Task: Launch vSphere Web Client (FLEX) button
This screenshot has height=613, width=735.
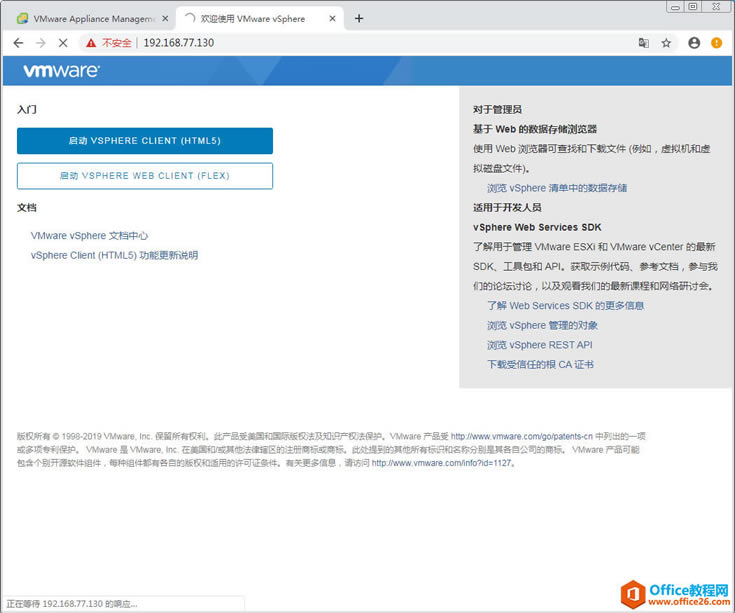Action: pos(145,176)
